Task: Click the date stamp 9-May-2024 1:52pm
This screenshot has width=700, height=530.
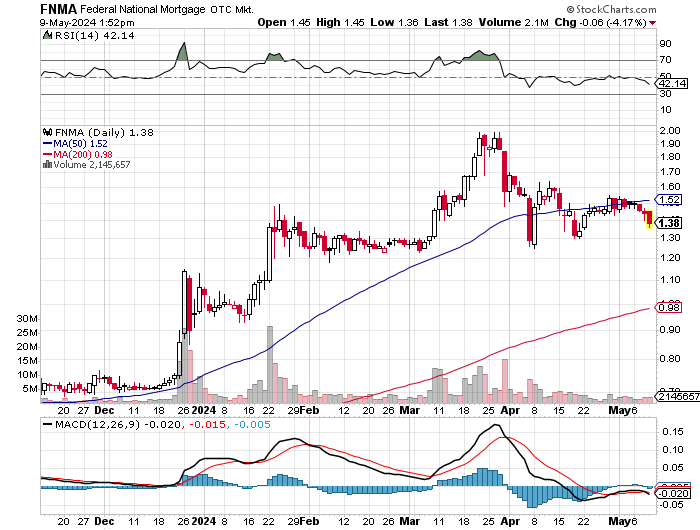Action: coord(87,23)
